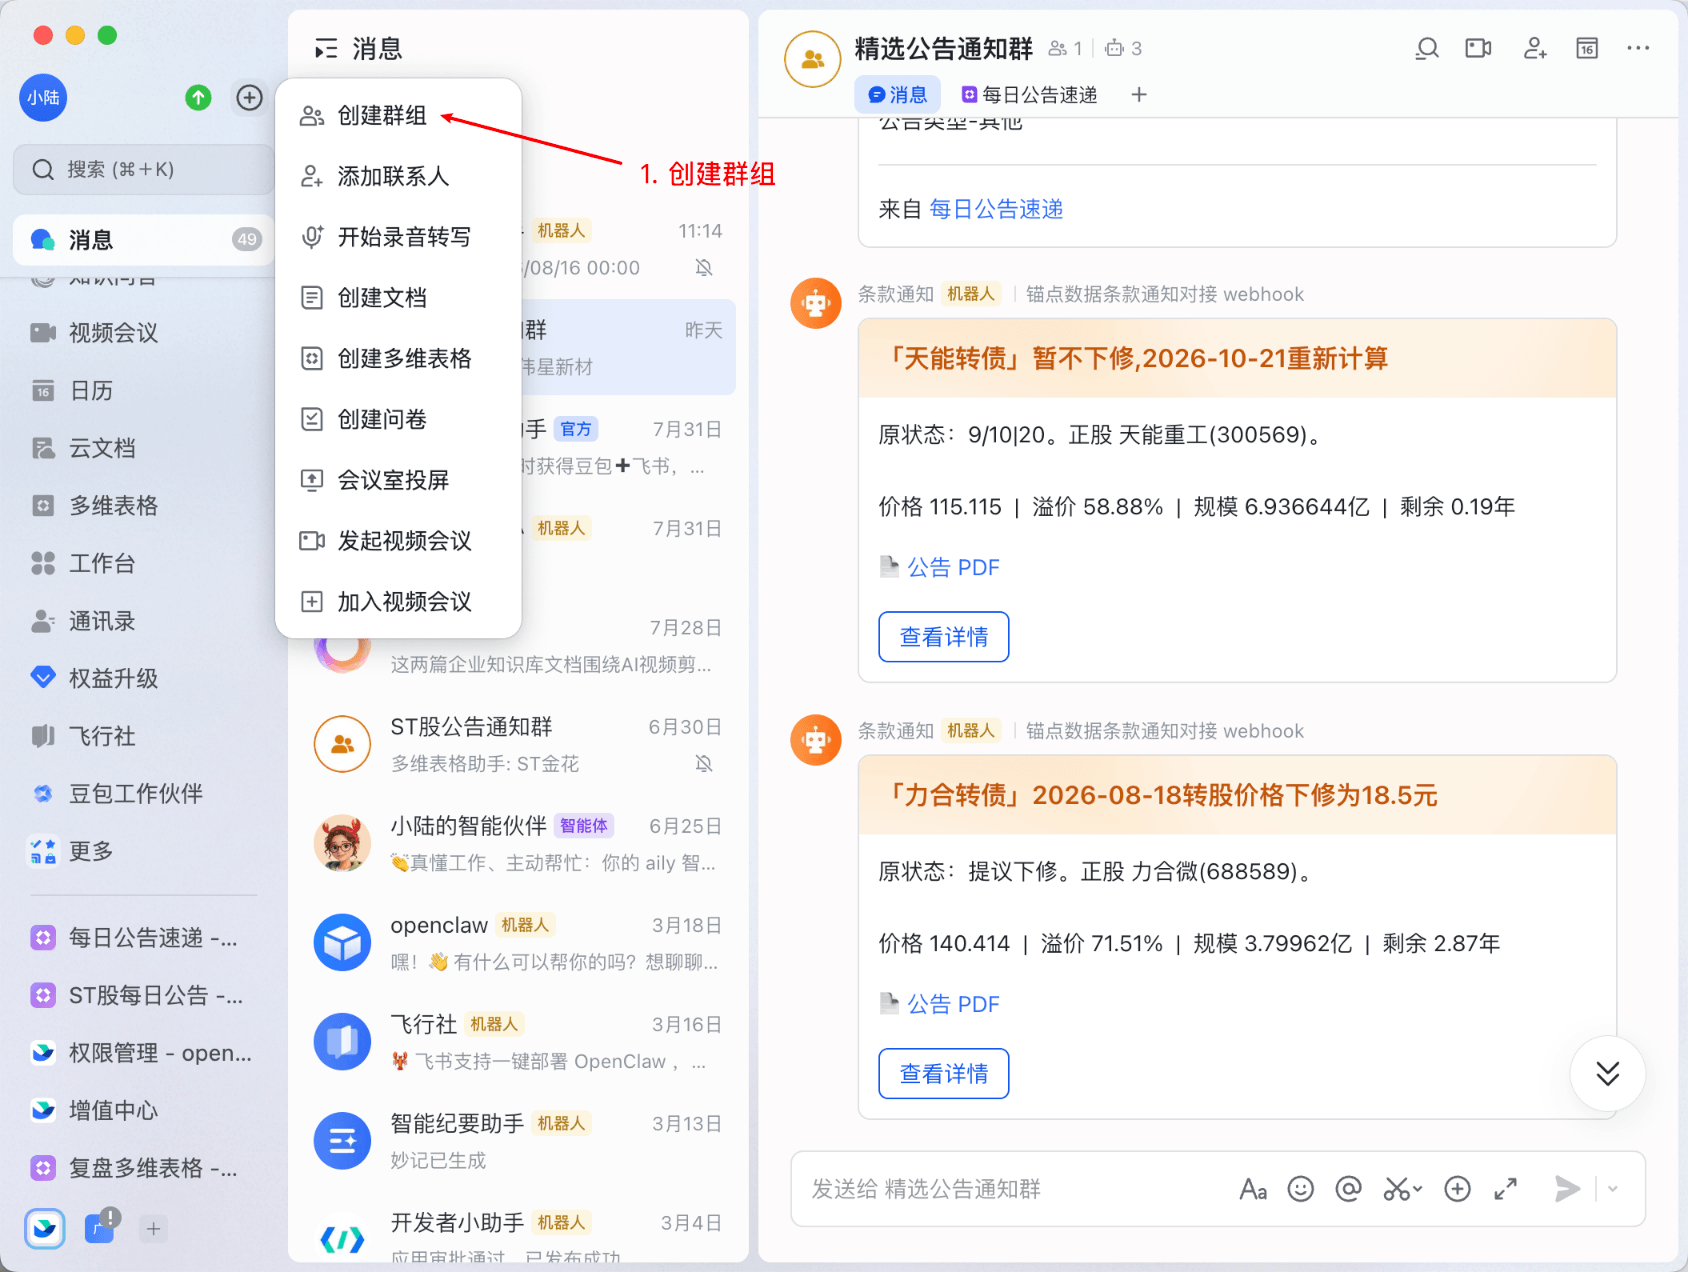1688x1272 pixels.
Task: Open more options ellipsis in header
Action: [1638, 48]
